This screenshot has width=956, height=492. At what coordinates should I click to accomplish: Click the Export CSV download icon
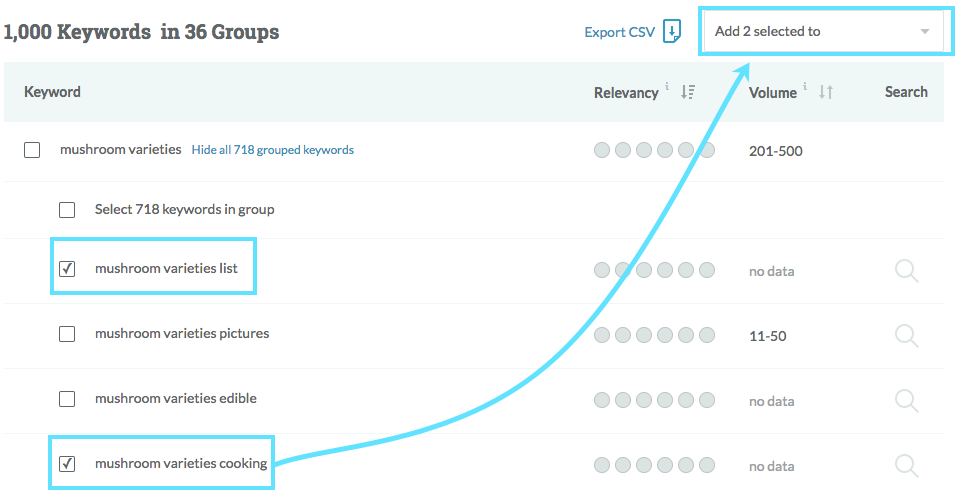(672, 31)
